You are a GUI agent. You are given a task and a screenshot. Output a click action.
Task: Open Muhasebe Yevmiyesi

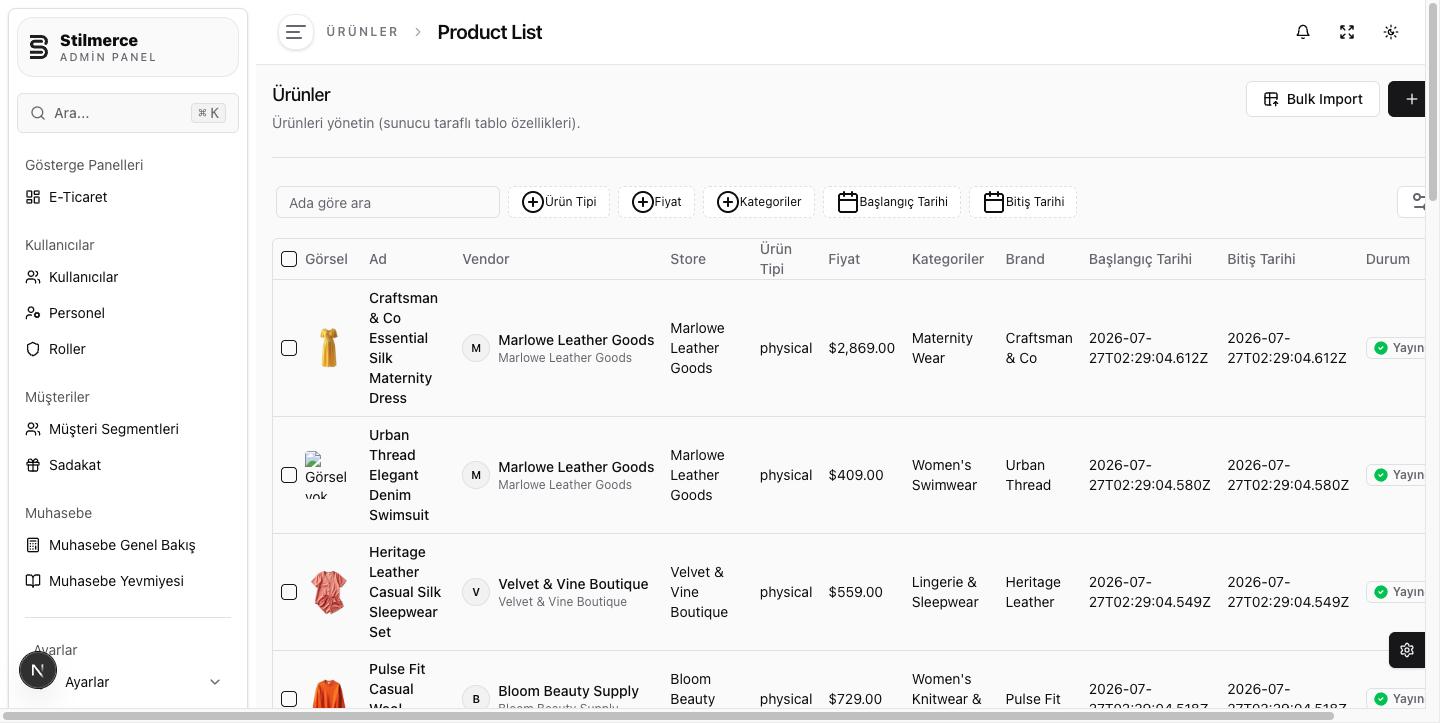tap(128, 581)
